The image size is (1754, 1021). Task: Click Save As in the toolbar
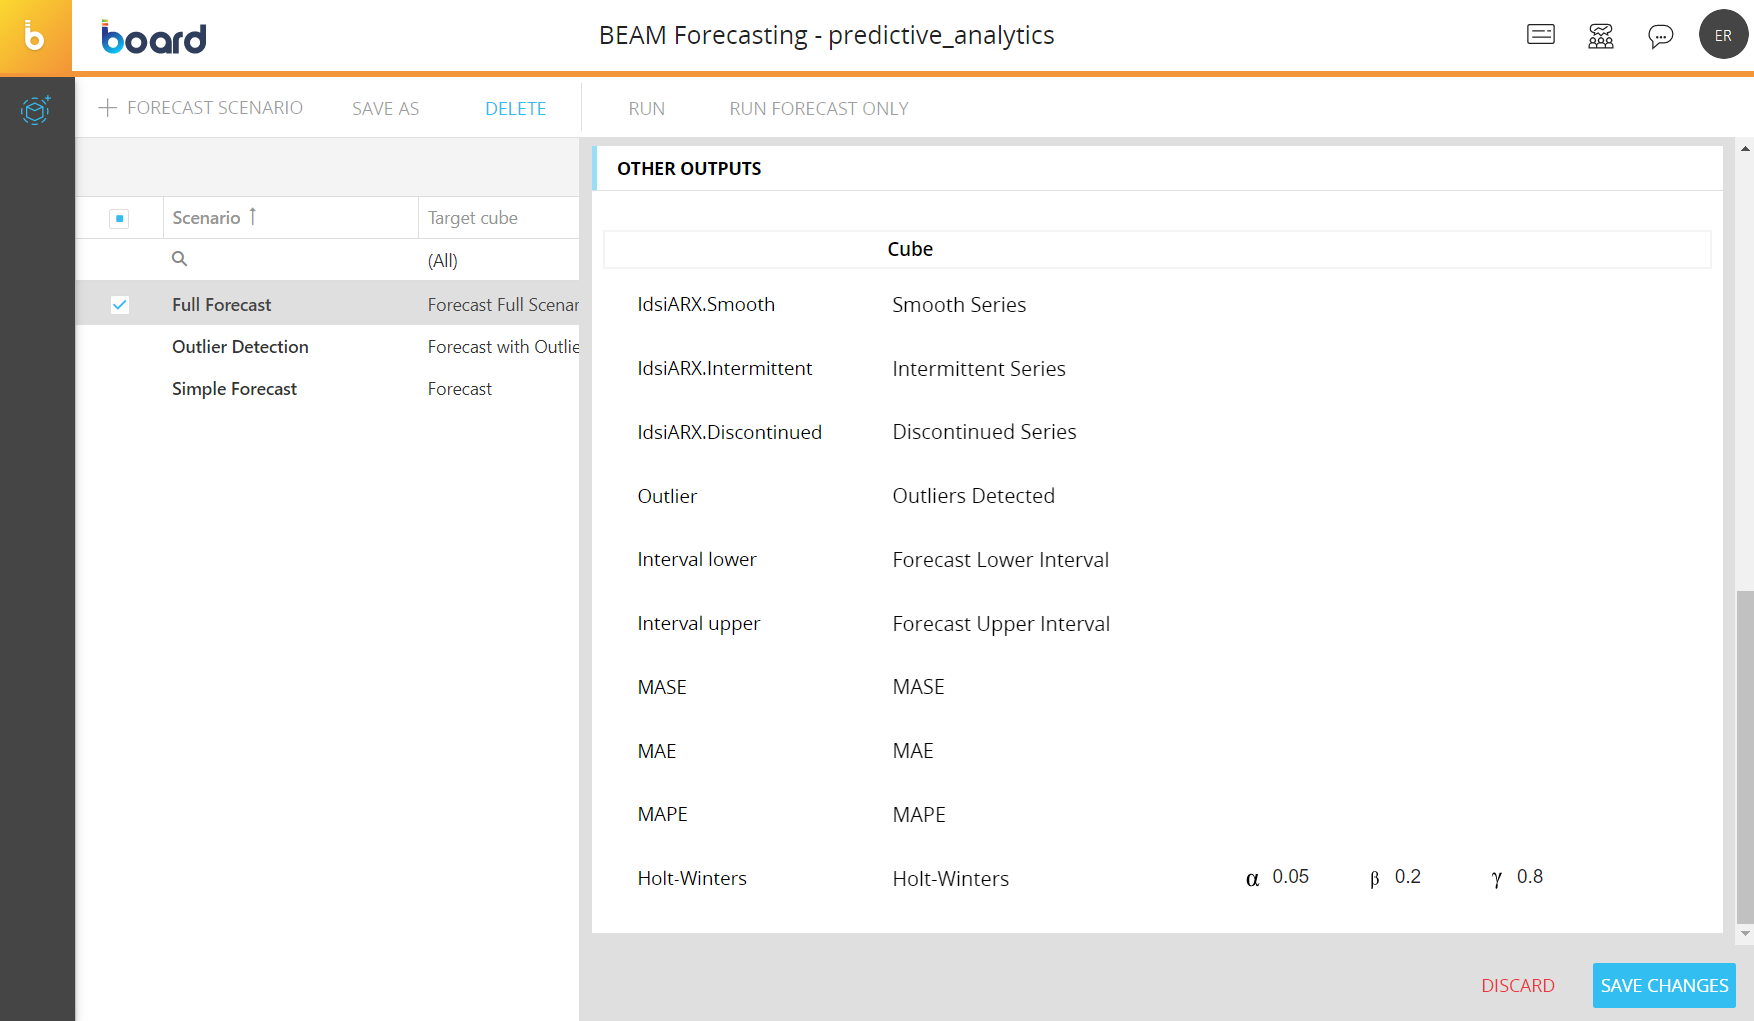[385, 109]
